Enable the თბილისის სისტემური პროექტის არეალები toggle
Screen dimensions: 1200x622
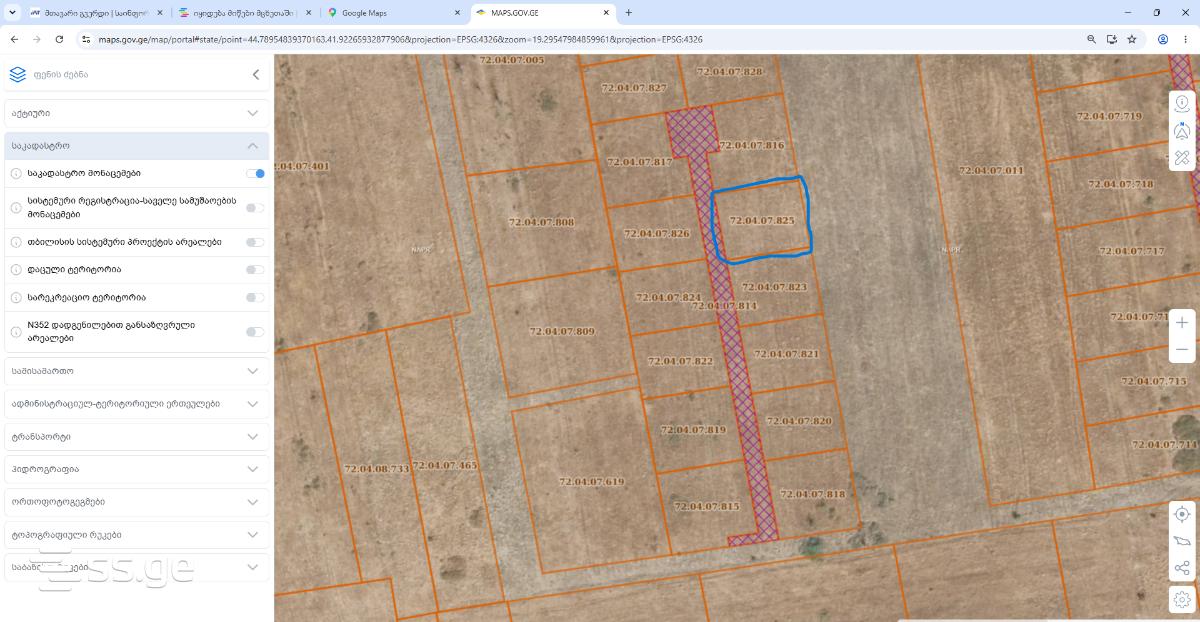(255, 242)
